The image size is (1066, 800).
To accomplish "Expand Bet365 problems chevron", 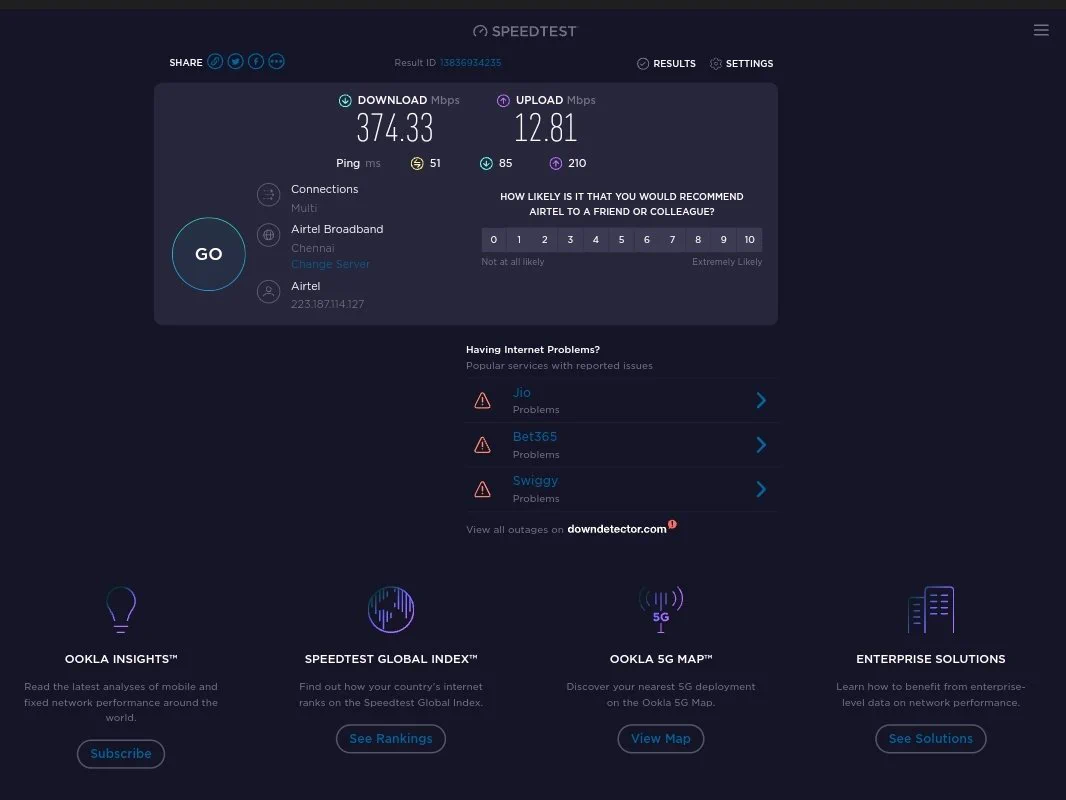I will [x=761, y=445].
